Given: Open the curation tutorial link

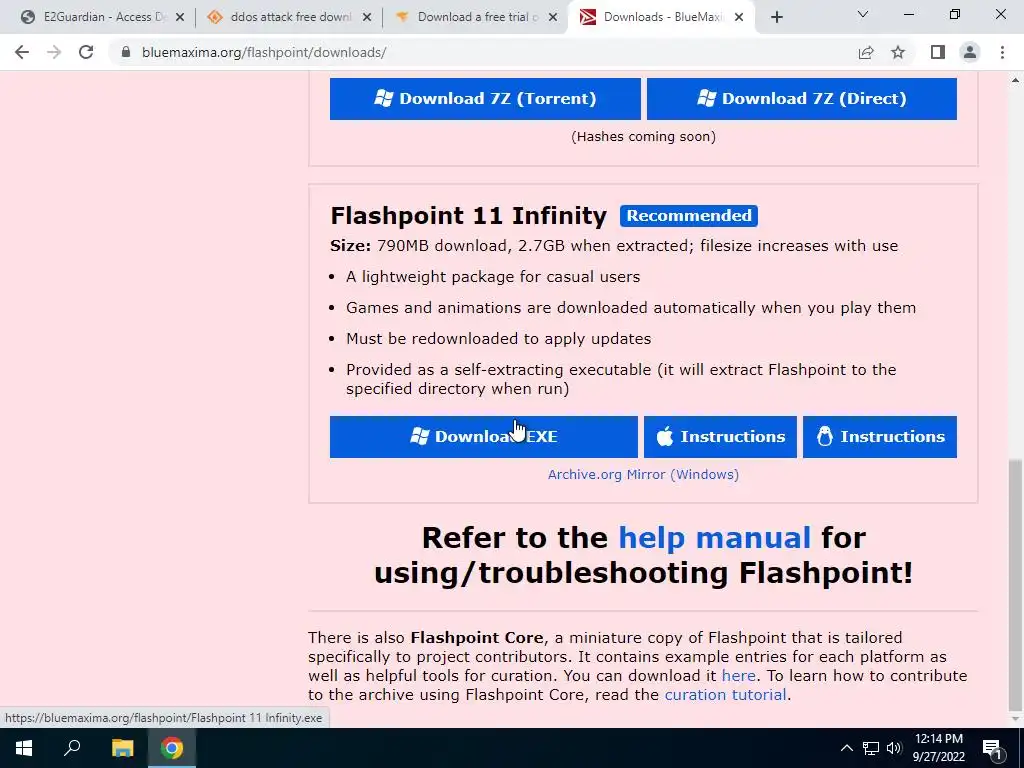Looking at the screenshot, I should (725, 695).
